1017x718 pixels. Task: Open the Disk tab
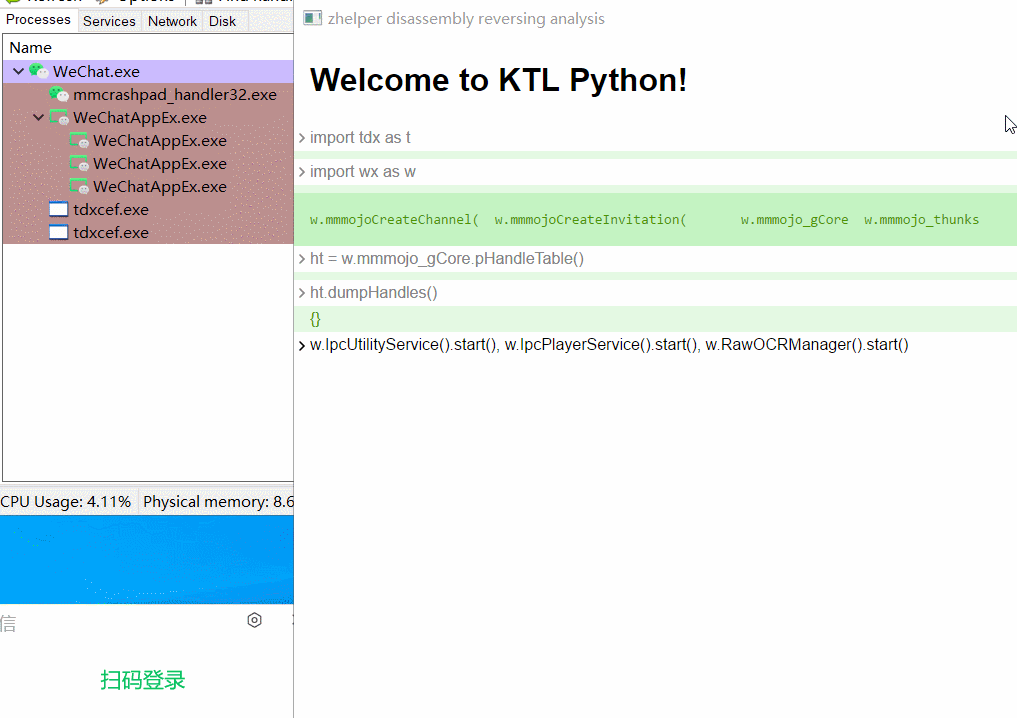point(222,21)
